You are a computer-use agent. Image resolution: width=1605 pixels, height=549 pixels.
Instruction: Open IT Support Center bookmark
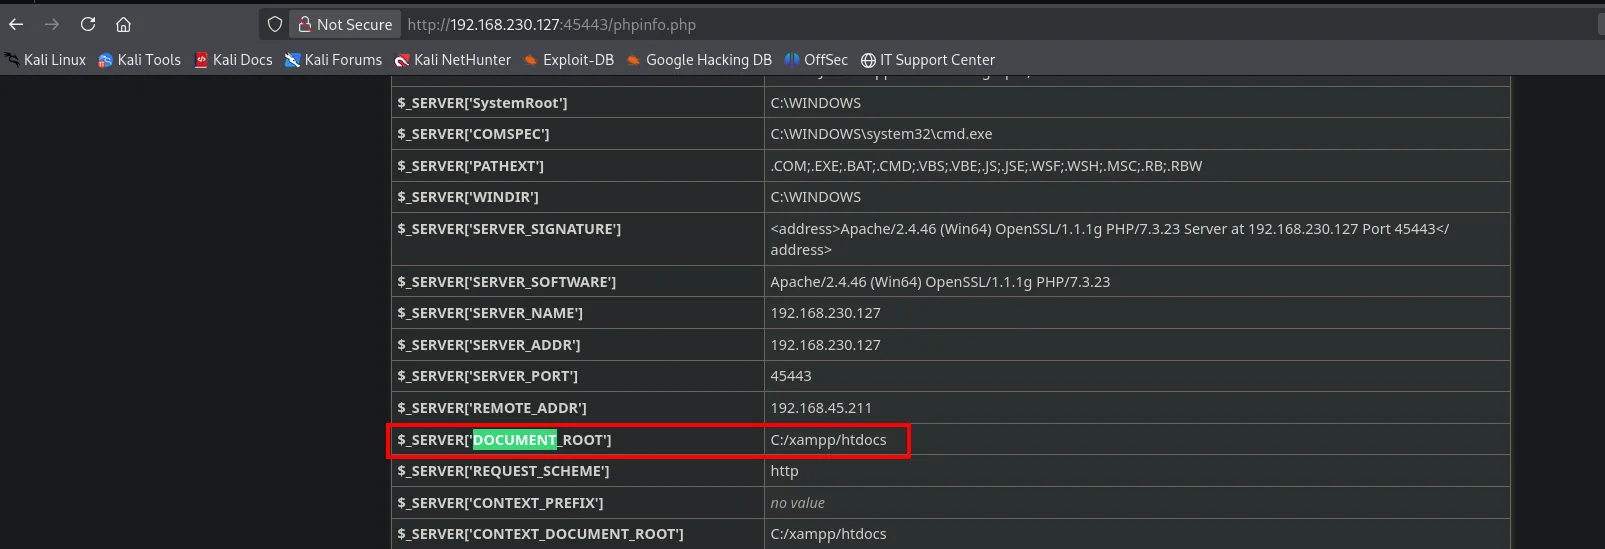pyautogui.click(x=928, y=60)
